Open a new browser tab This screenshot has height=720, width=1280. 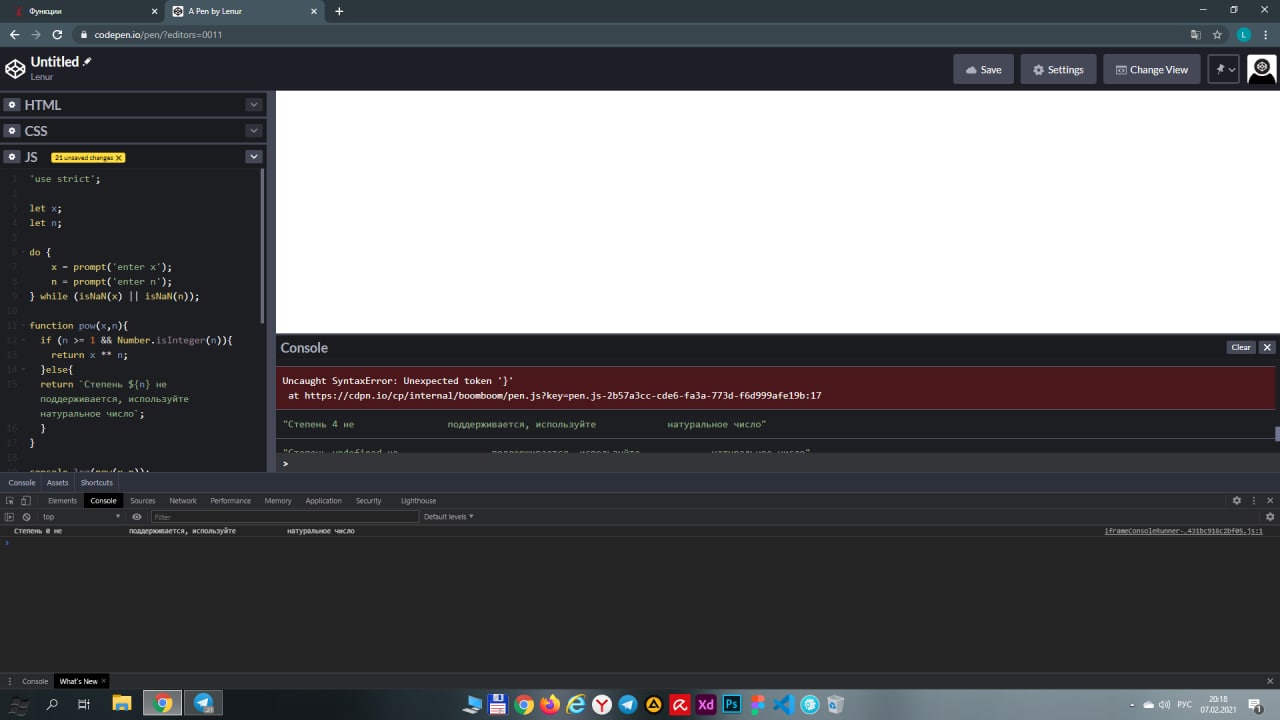pos(339,11)
